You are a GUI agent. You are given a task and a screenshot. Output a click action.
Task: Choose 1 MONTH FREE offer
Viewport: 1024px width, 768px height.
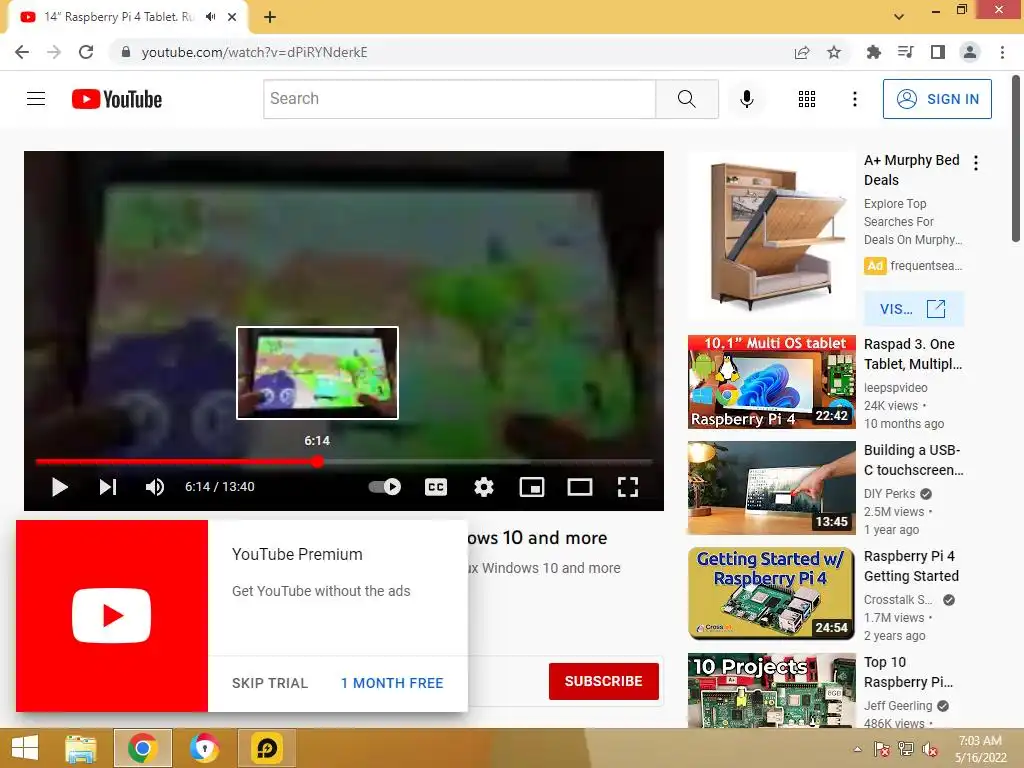392,683
